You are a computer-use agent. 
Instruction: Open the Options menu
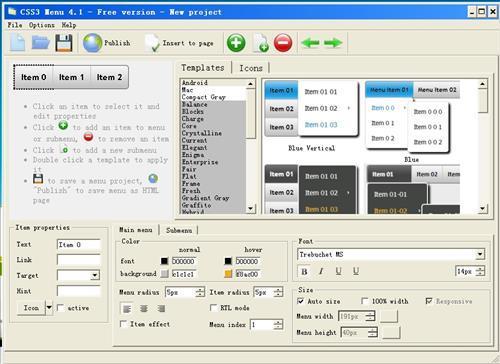42,25
